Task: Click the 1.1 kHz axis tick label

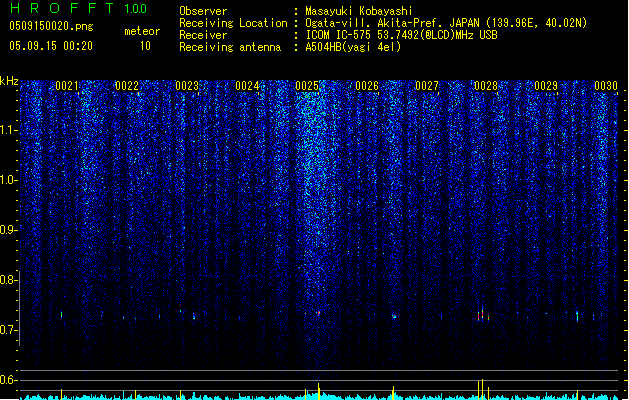Action: [8, 130]
